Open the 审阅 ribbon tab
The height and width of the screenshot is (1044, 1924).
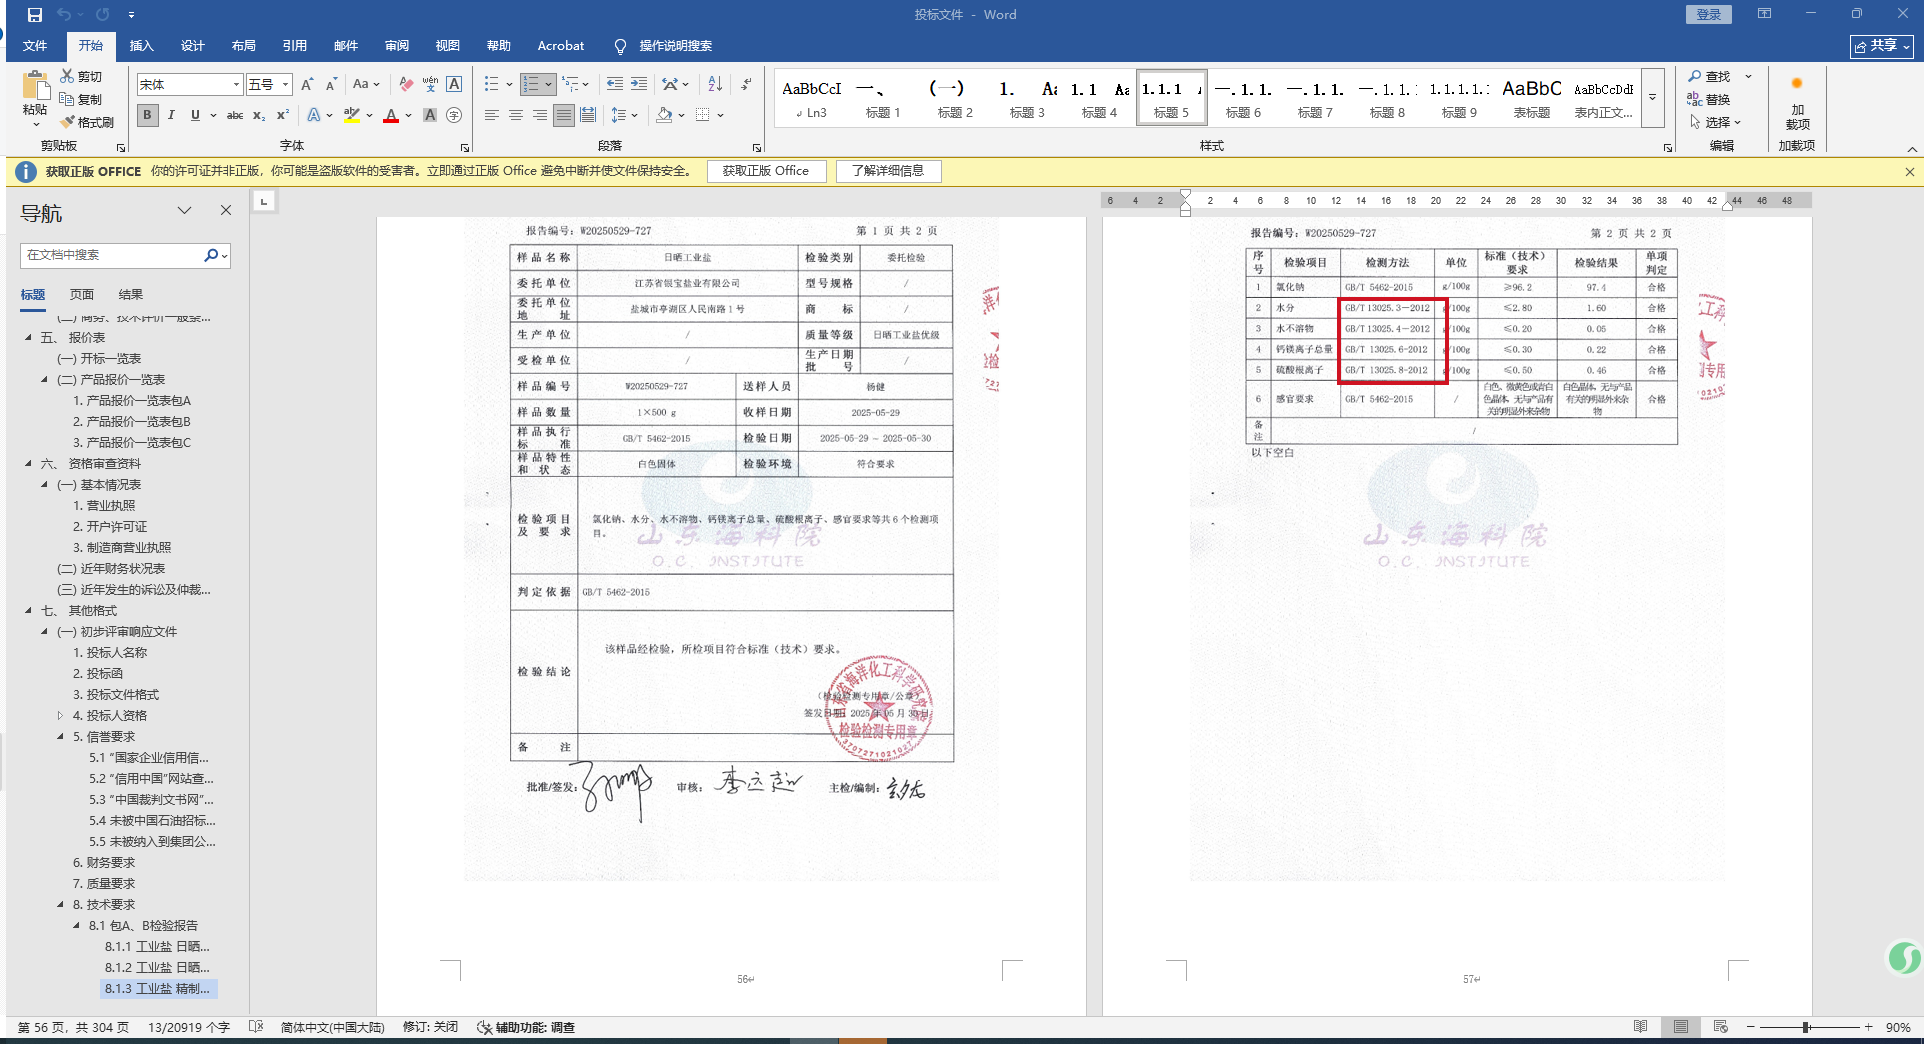click(396, 46)
